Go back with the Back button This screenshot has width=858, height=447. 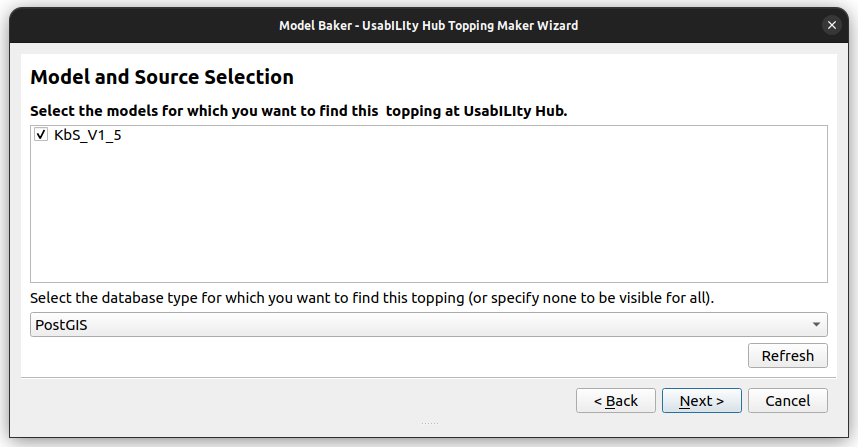coord(615,401)
